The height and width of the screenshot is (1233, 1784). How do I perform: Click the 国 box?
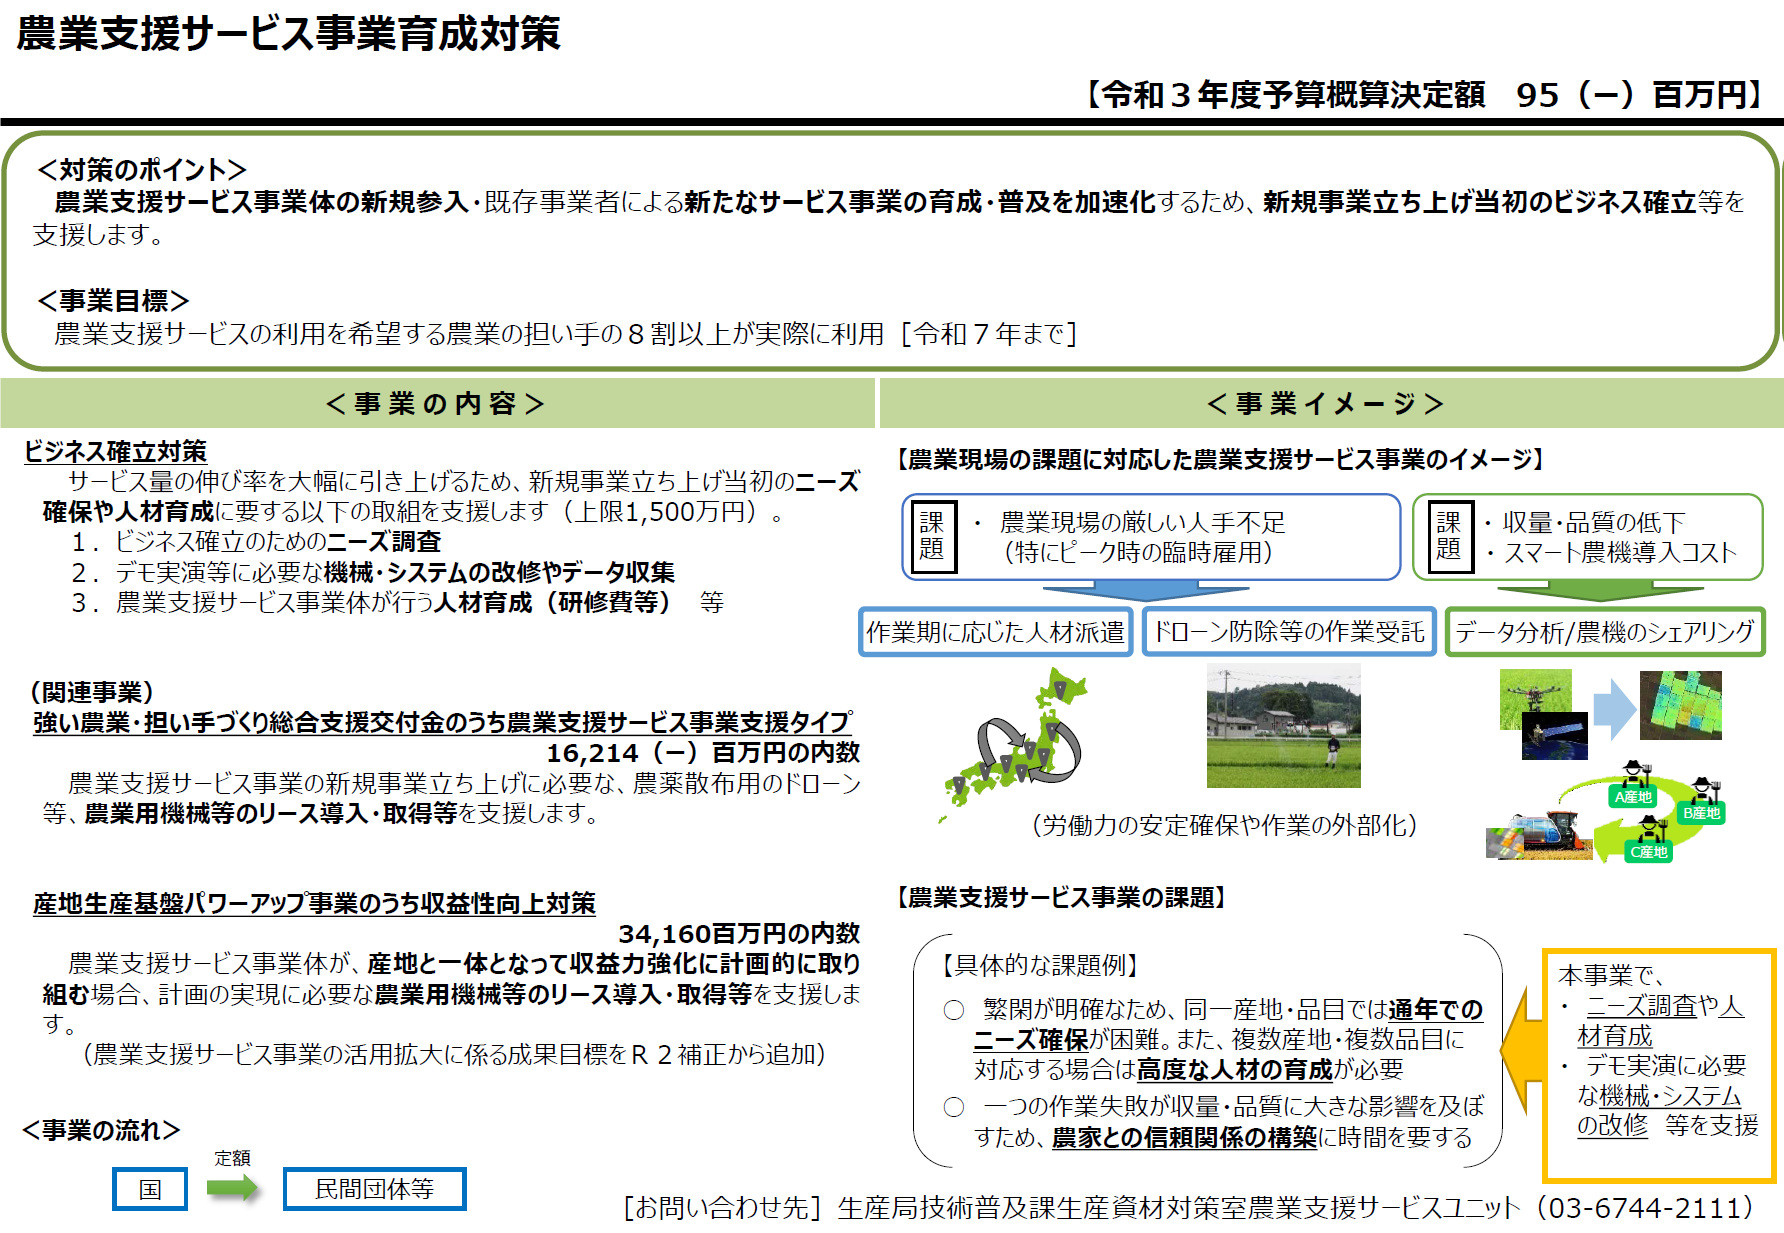(150, 1189)
